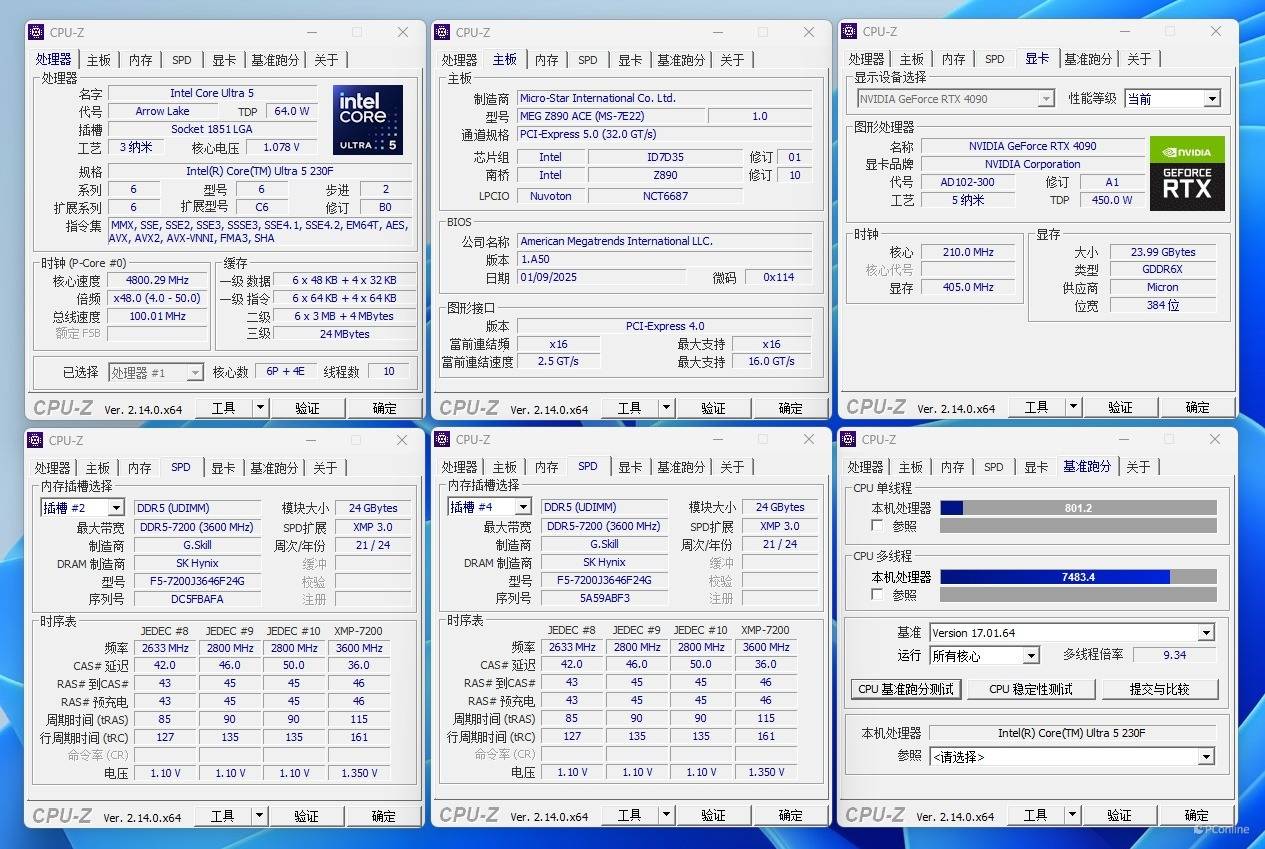
Task: Click the 6P + 4E core count value
Action: pos(285,371)
